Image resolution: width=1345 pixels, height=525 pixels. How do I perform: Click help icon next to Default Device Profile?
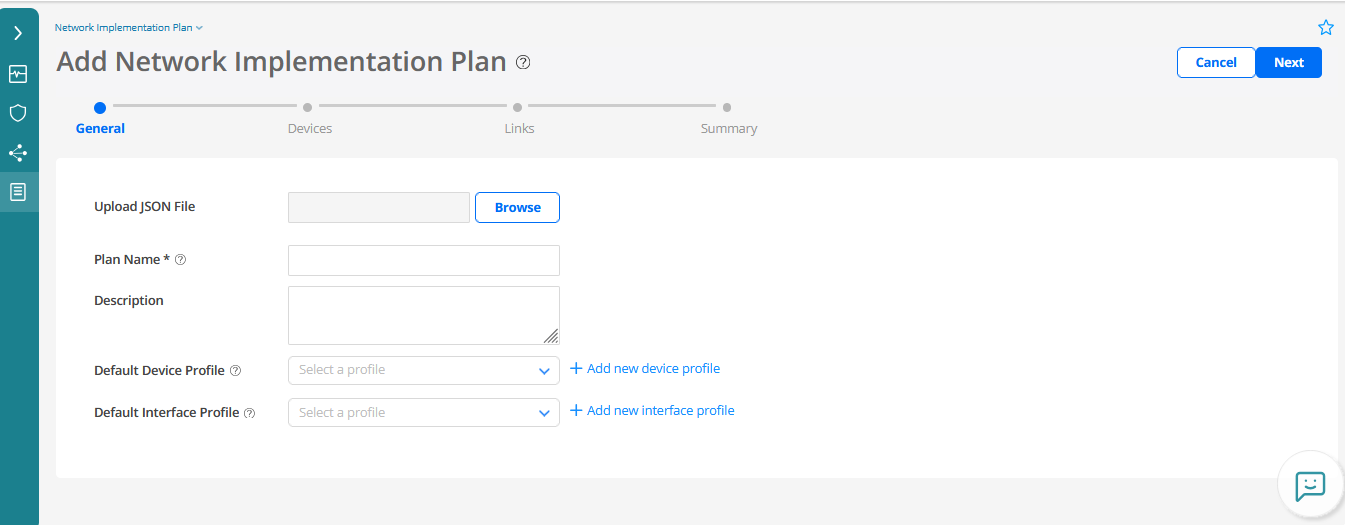point(236,371)
